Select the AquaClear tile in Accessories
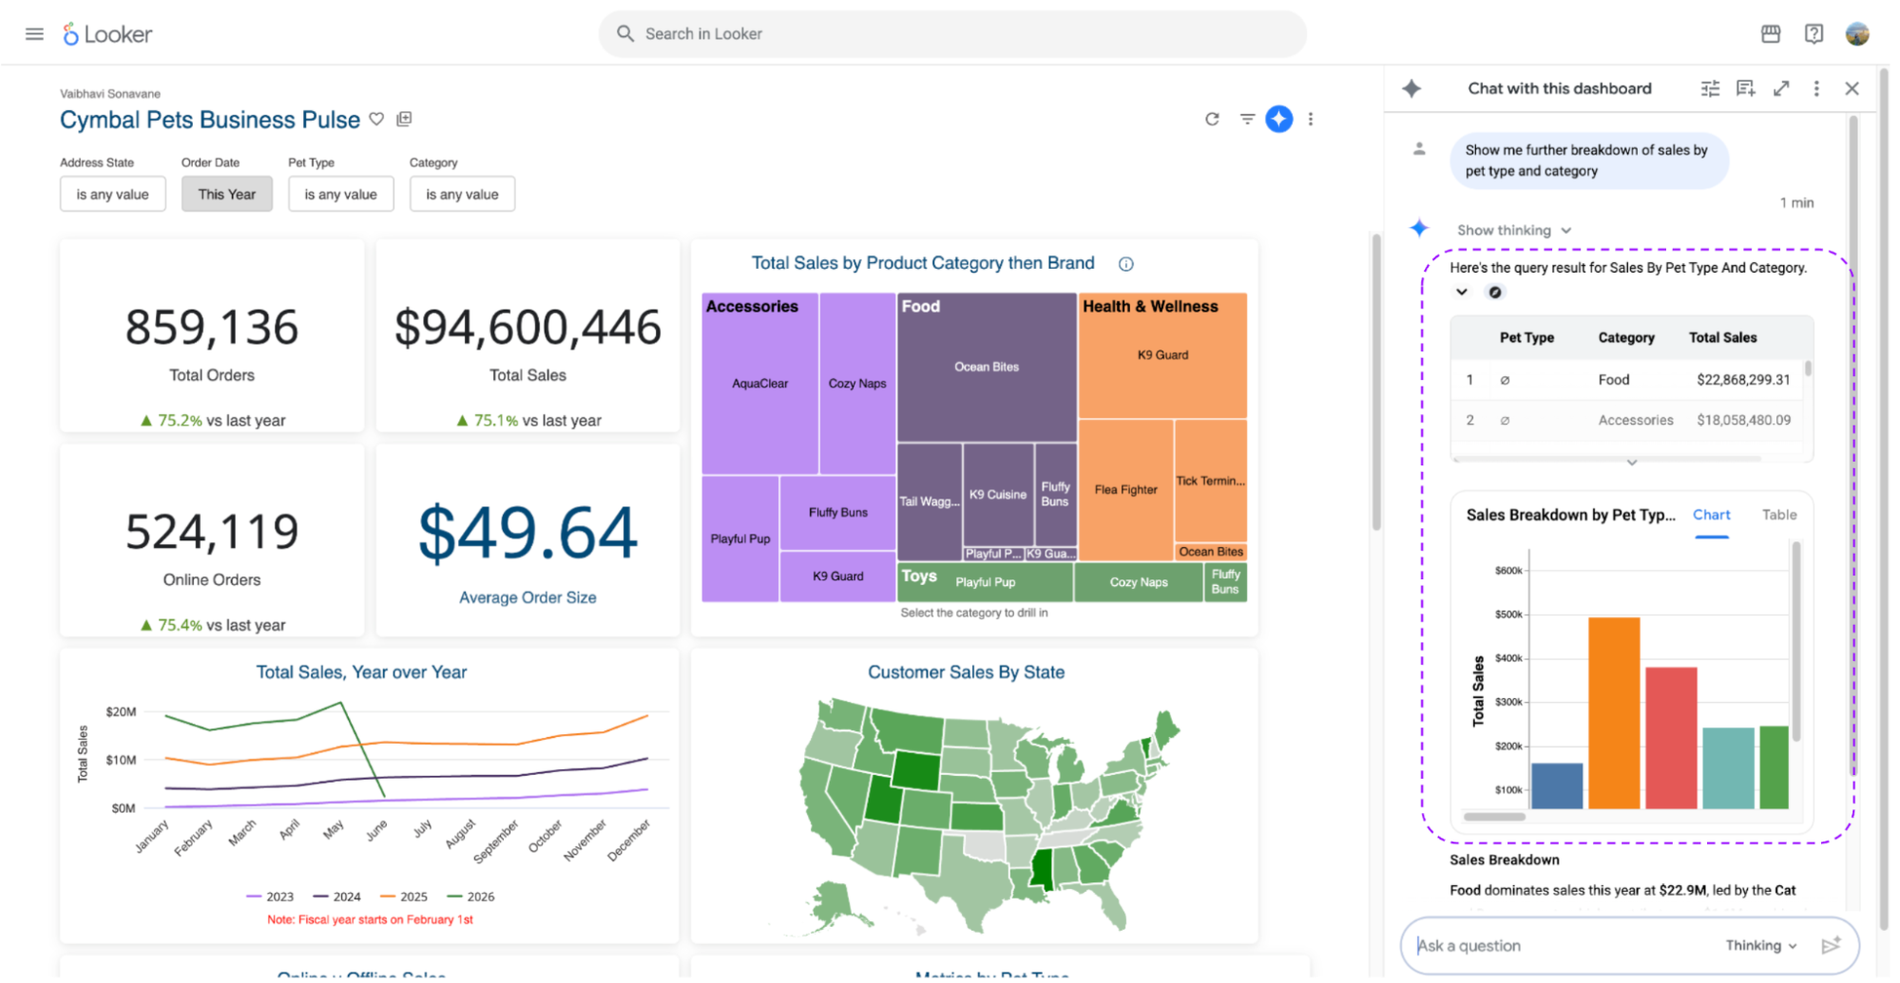Viewport: 1900px width, 983px height. 760,384
